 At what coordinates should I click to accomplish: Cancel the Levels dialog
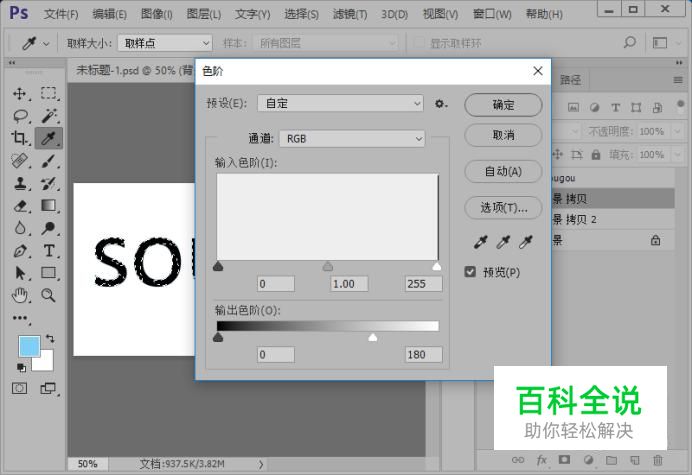[503, 135]
